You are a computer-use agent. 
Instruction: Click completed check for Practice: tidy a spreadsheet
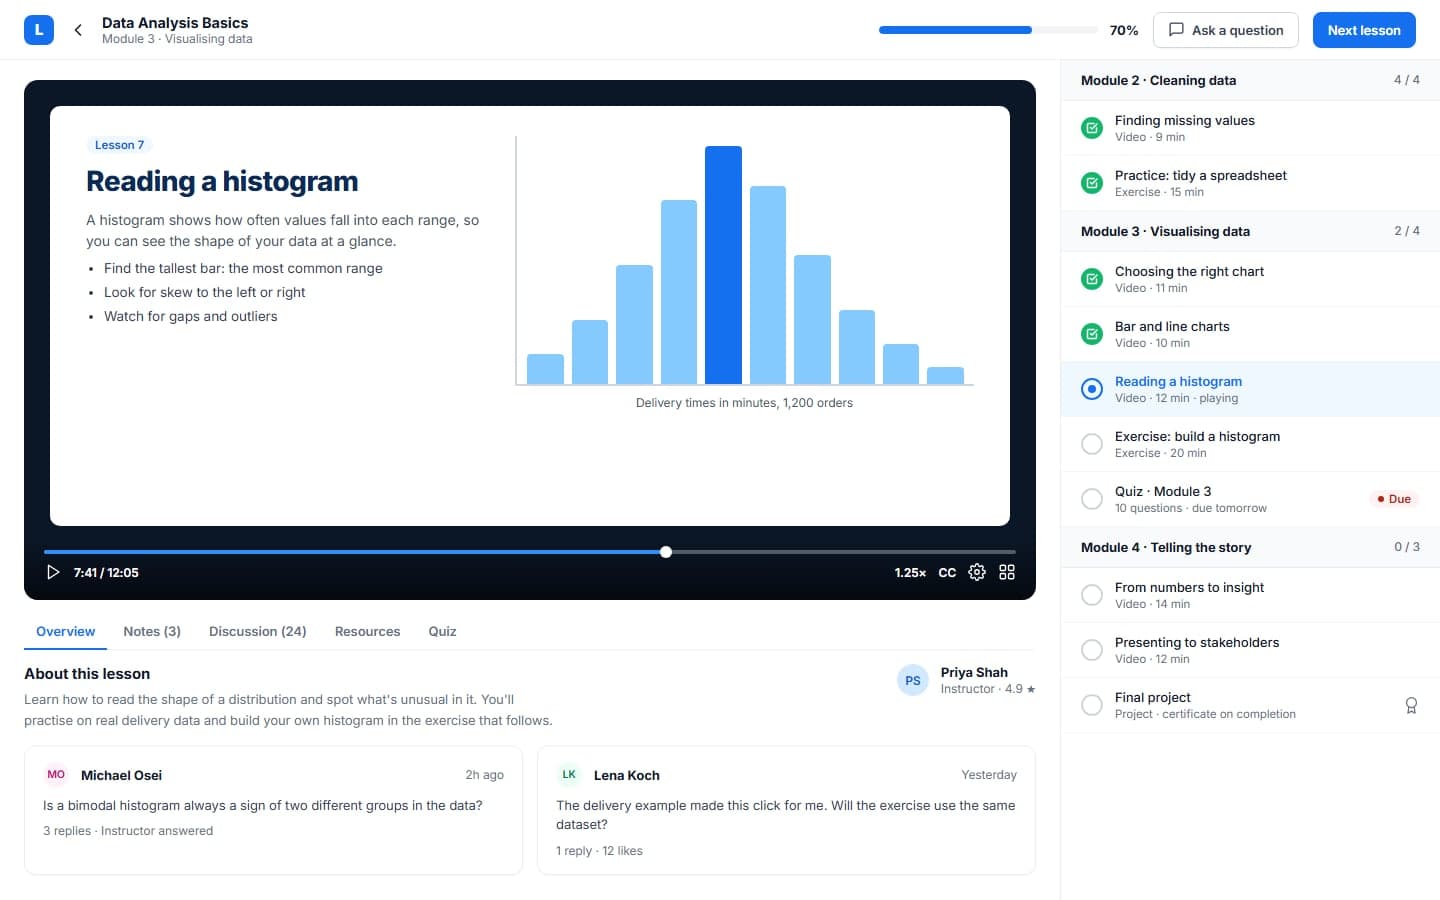coord(1092,183)
